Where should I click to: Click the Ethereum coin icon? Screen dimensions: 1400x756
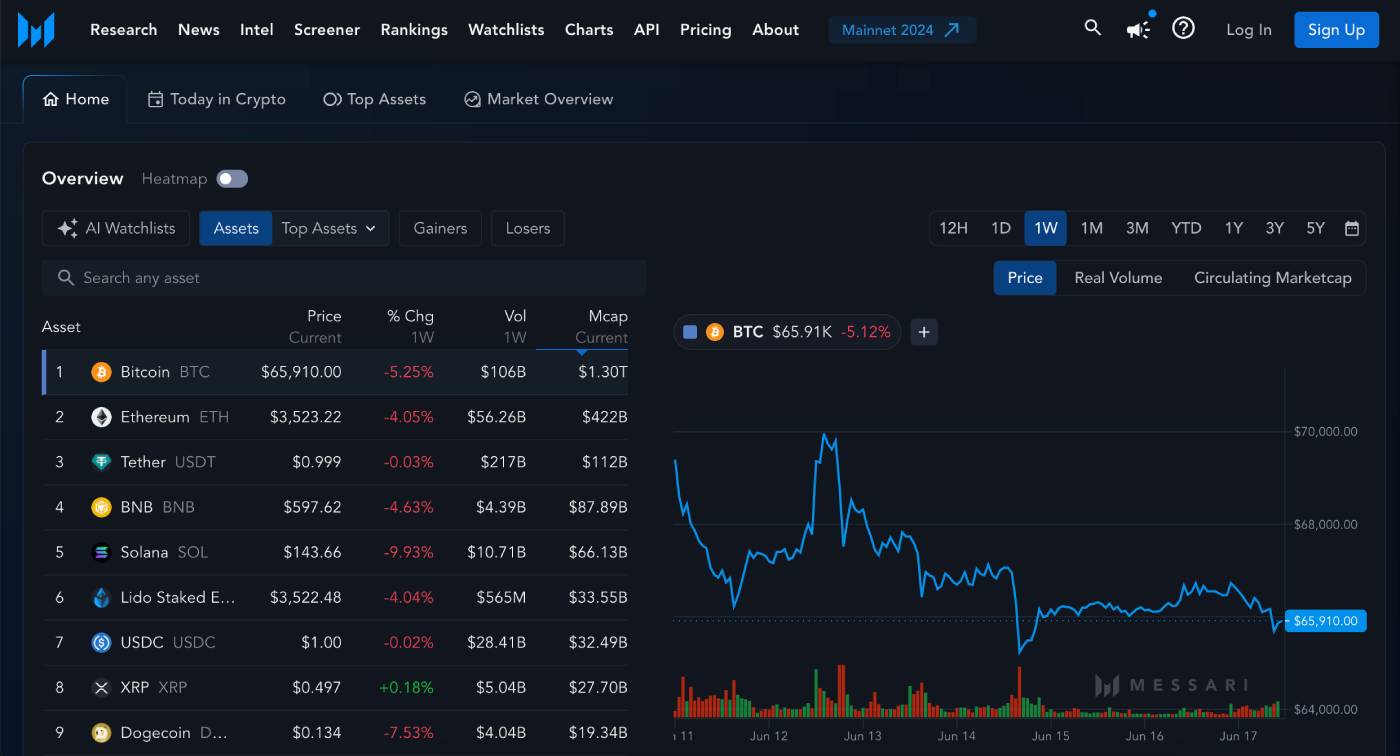101,417
